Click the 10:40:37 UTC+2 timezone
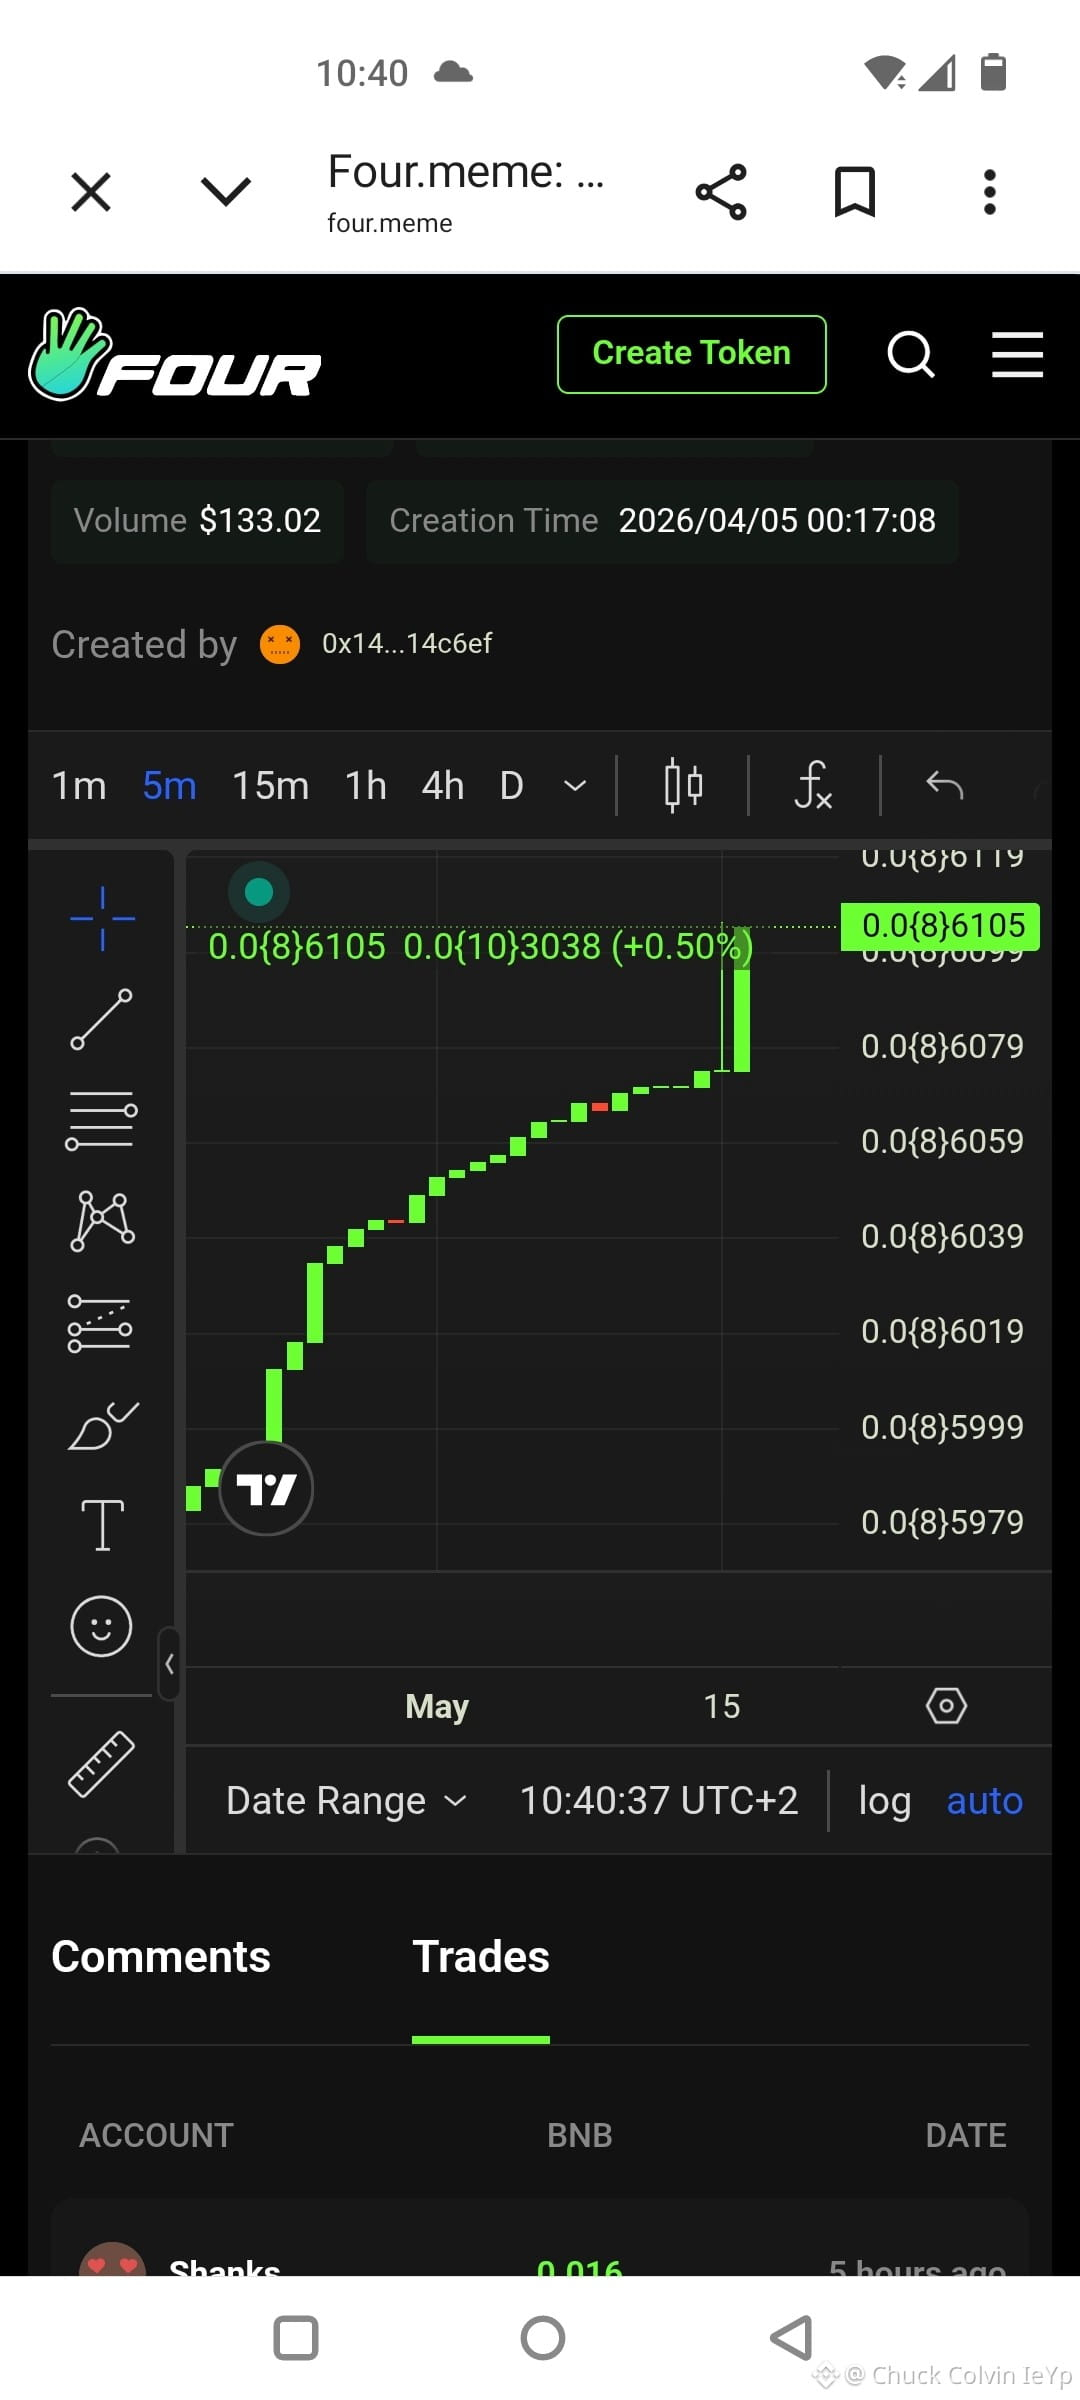 pyautogui.click(x=659, y=1801)
